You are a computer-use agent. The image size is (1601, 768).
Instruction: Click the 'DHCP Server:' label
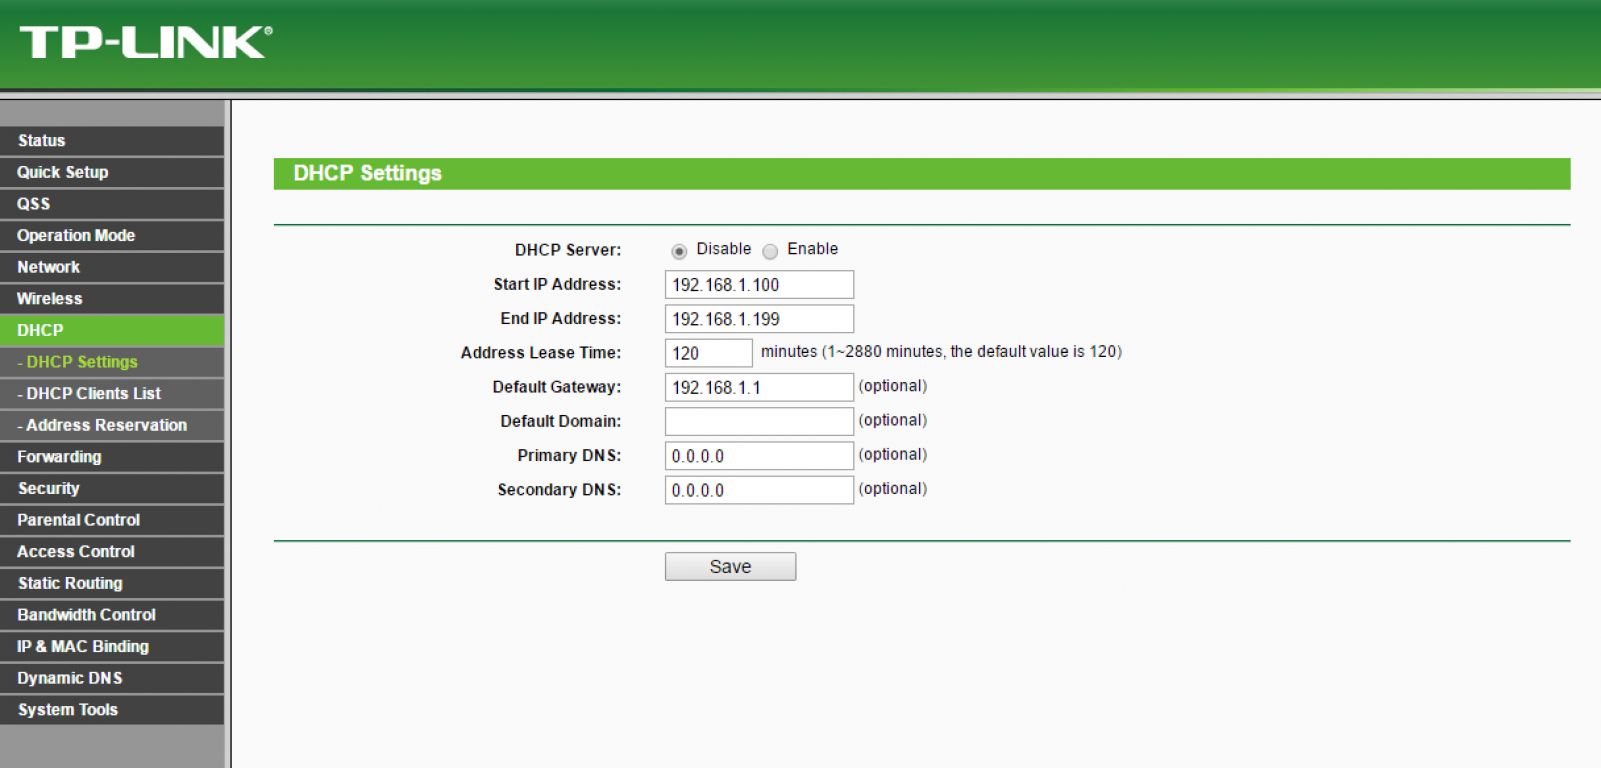point(568,250)
